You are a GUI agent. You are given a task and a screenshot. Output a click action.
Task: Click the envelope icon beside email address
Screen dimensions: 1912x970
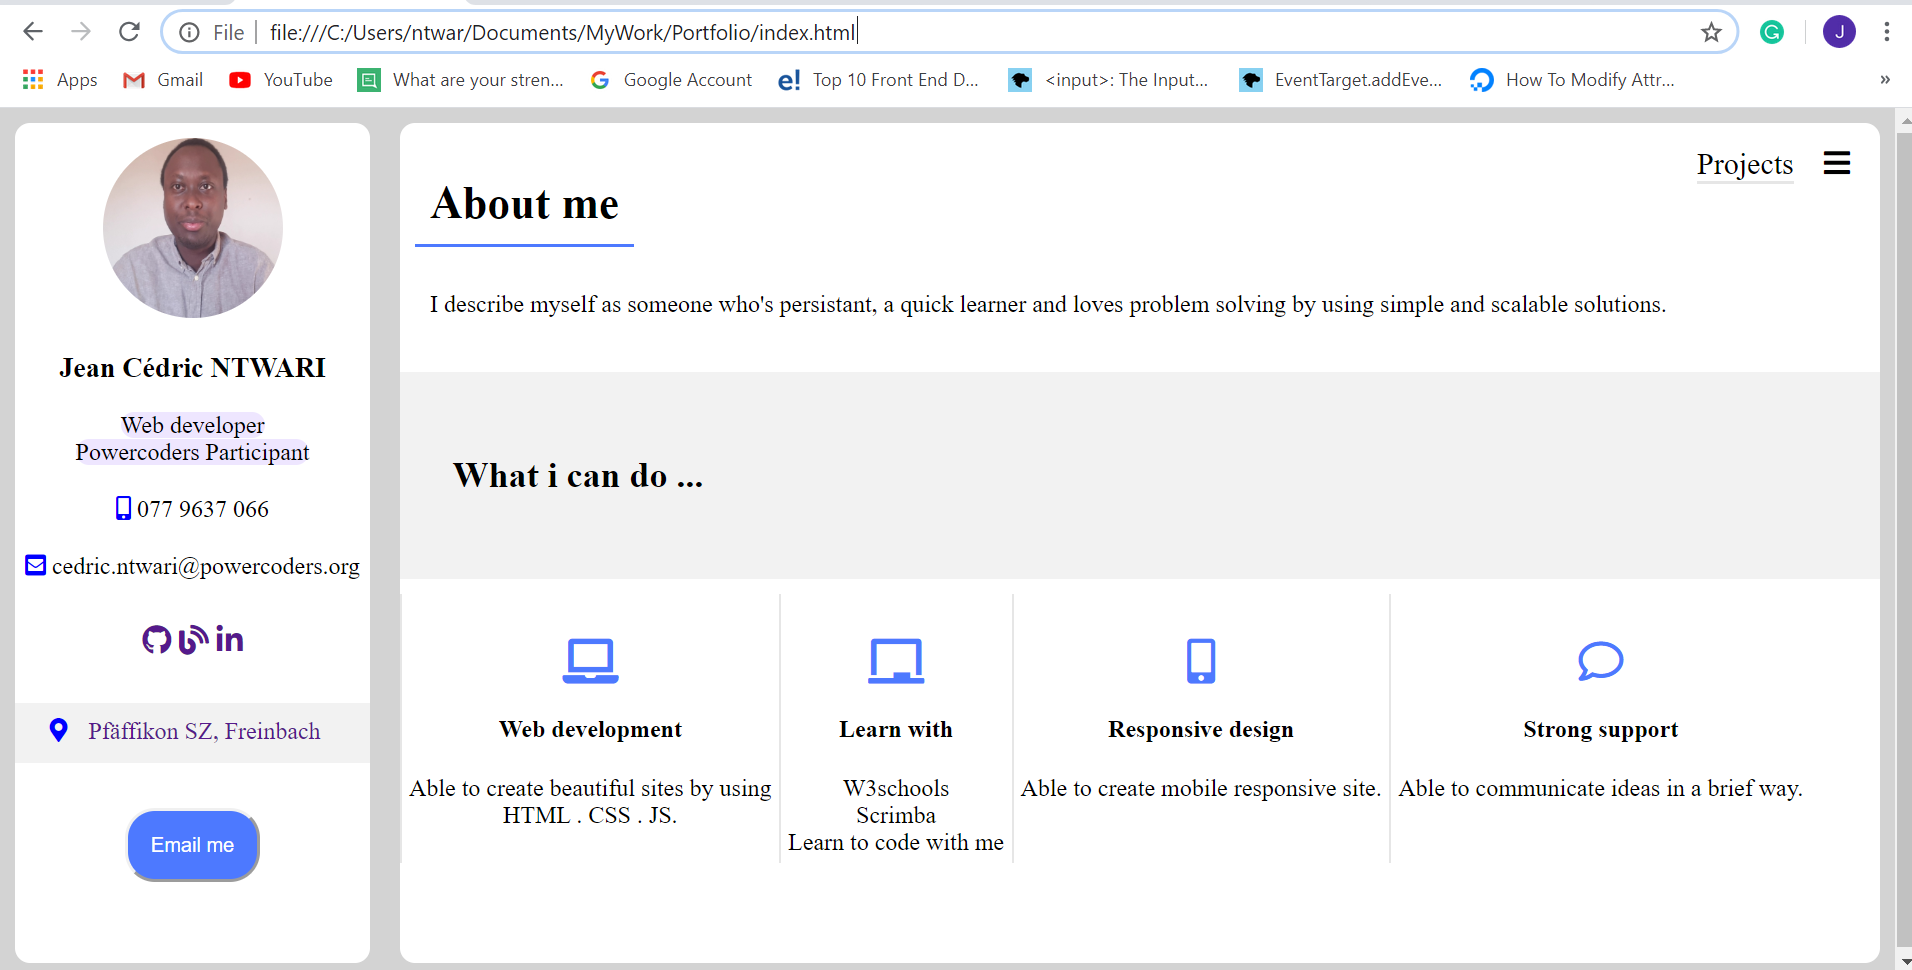[x=36, y=566]
